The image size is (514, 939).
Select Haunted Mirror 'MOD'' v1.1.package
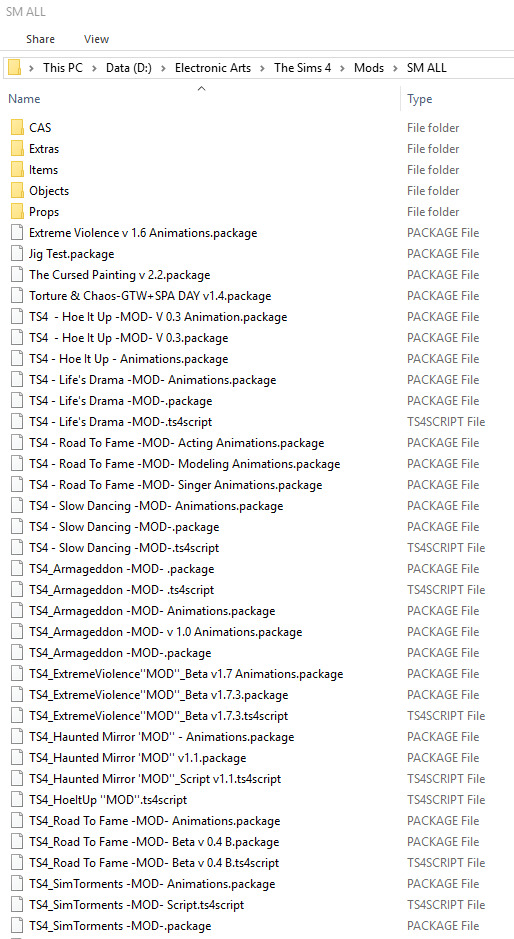click(137, 758)
